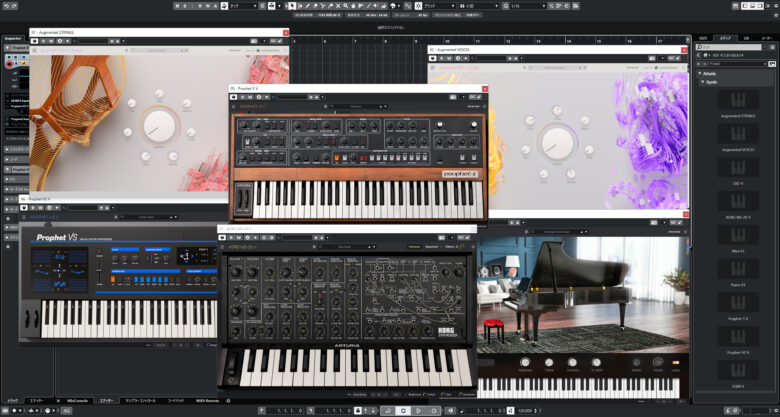Open the MIDI Remote tab in lower zone

(x=207, y=400)
